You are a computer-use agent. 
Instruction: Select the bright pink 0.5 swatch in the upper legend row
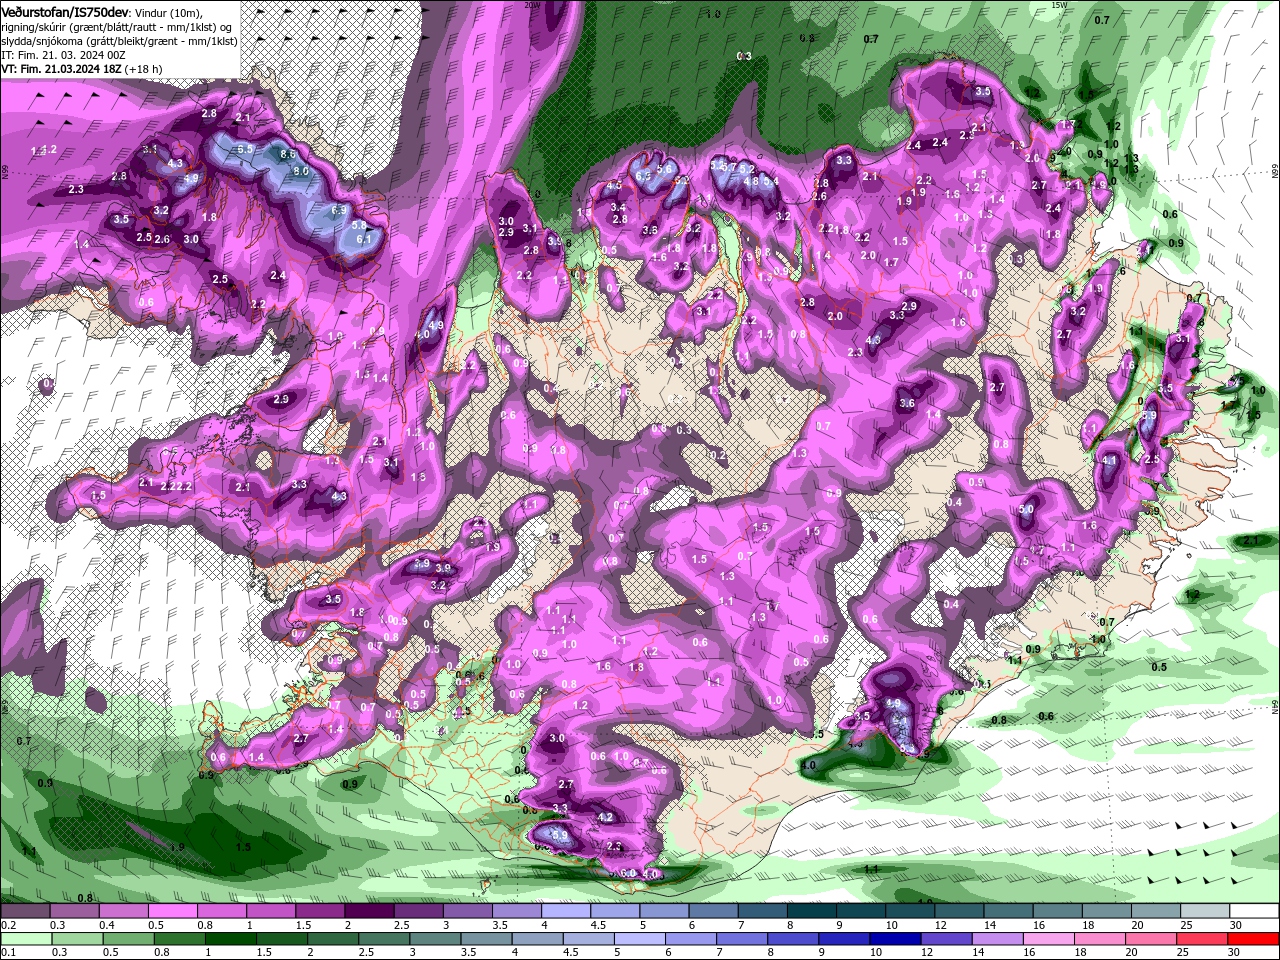pos(171,911)
